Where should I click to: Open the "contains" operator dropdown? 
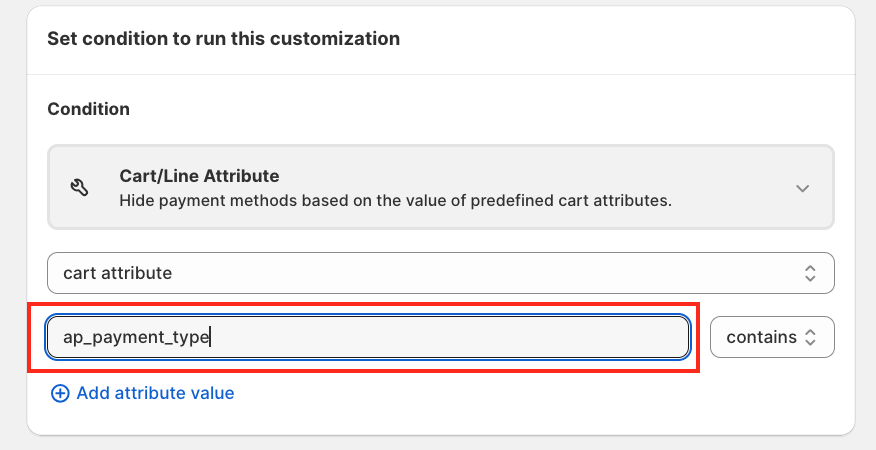(771, 337)
